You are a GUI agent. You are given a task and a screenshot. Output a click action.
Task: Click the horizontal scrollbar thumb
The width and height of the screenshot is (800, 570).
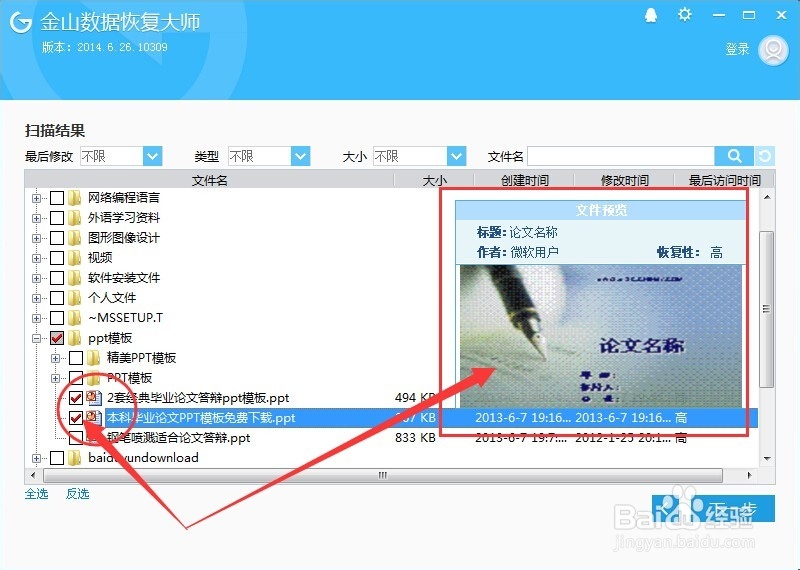383,475
